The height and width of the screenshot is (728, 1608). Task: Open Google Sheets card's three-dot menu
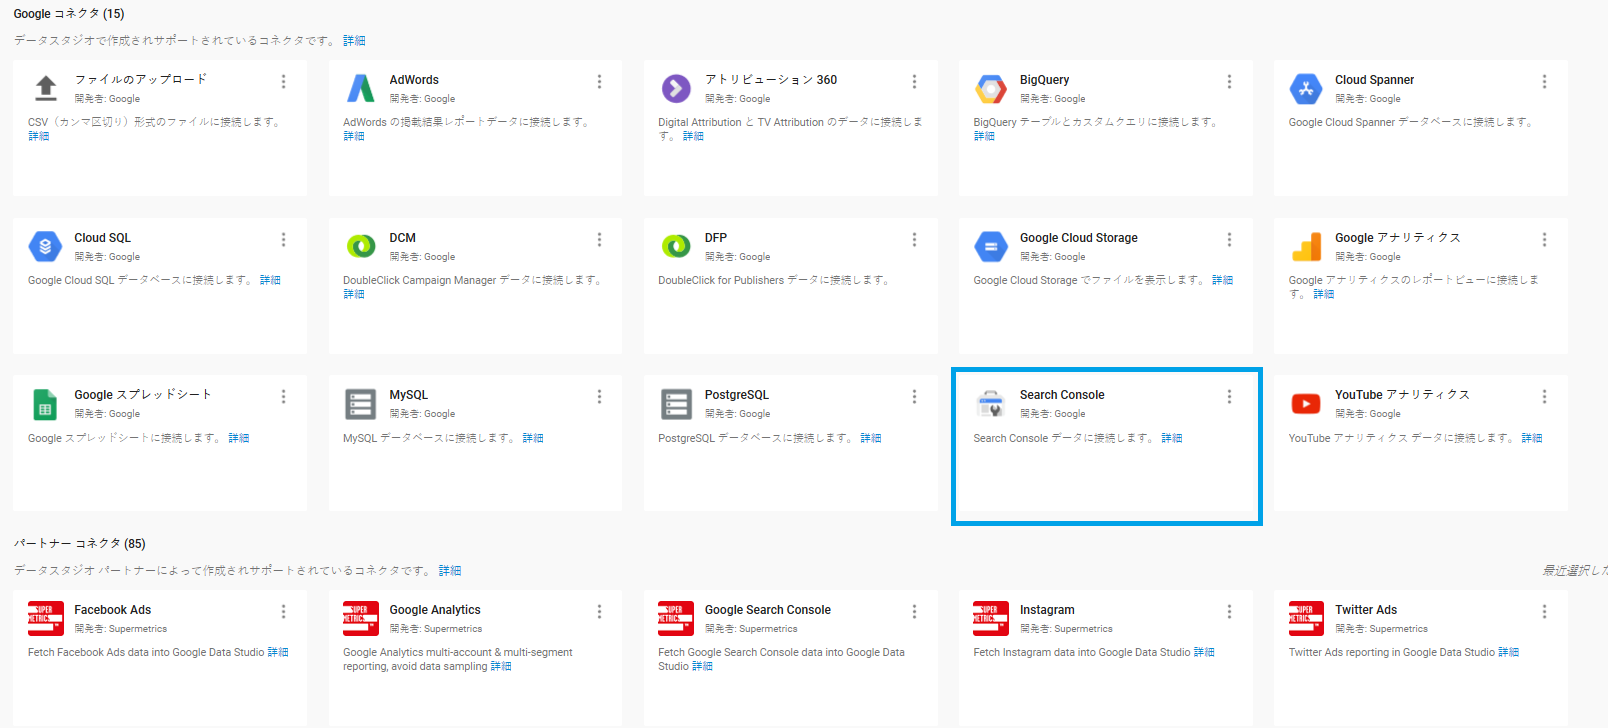coord(284,397)
